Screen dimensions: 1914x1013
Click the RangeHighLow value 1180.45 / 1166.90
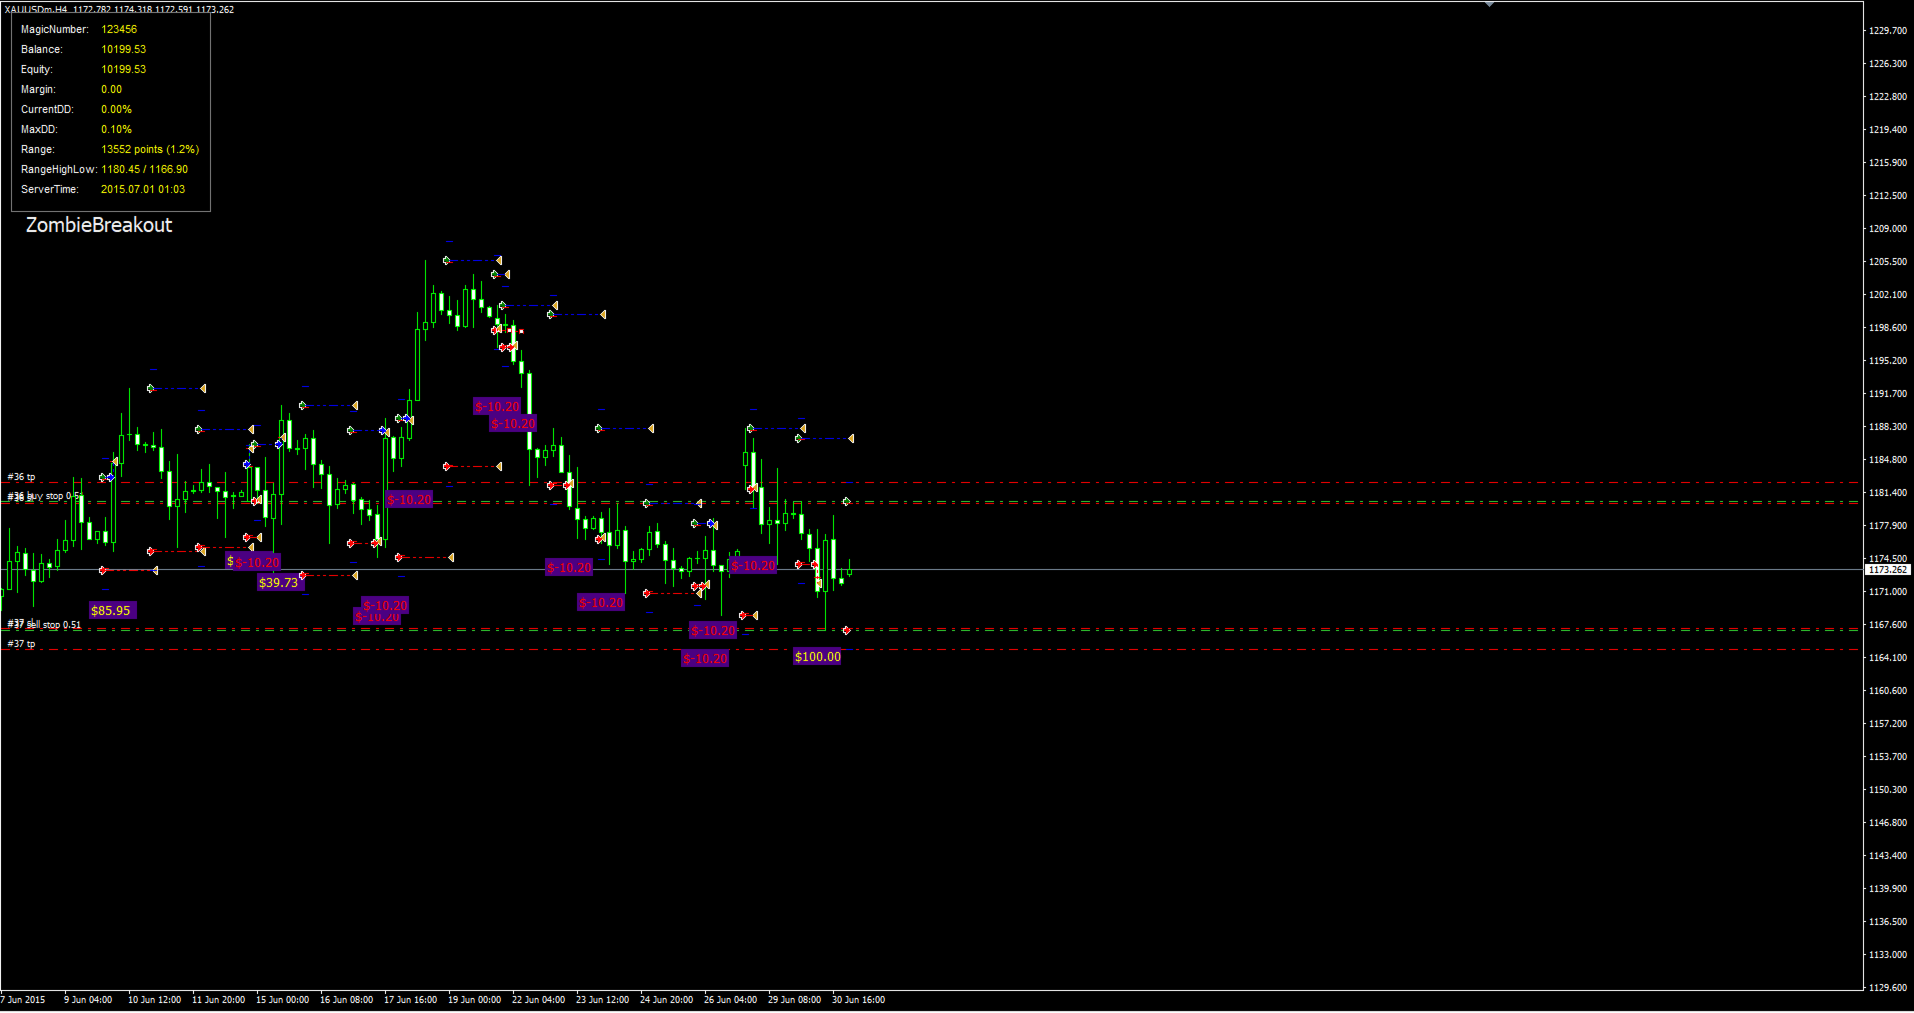(144, 169)
